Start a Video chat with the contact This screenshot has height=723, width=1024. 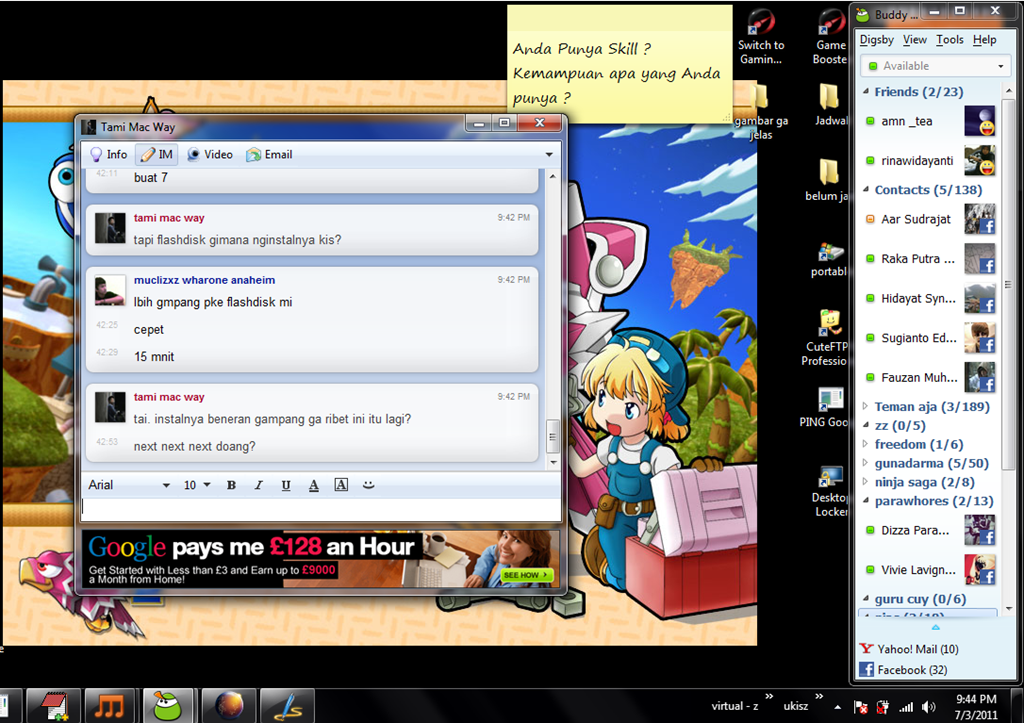[210, 154]
